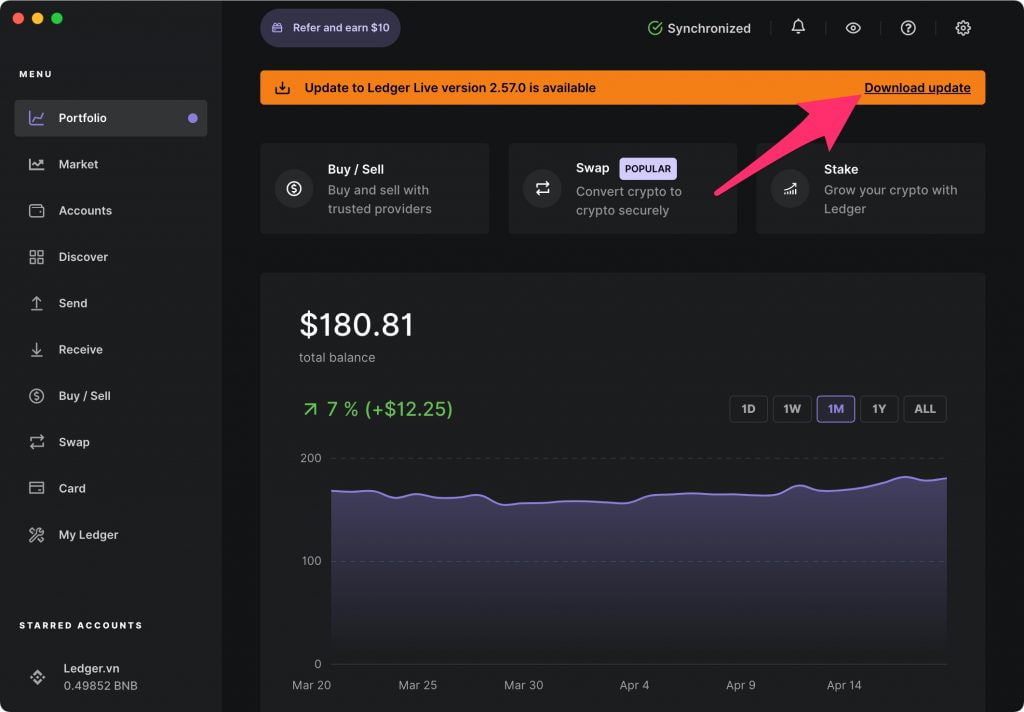Click the 0.49852 BNB balance text
The image size is (1024, 712).
point(101,686)
